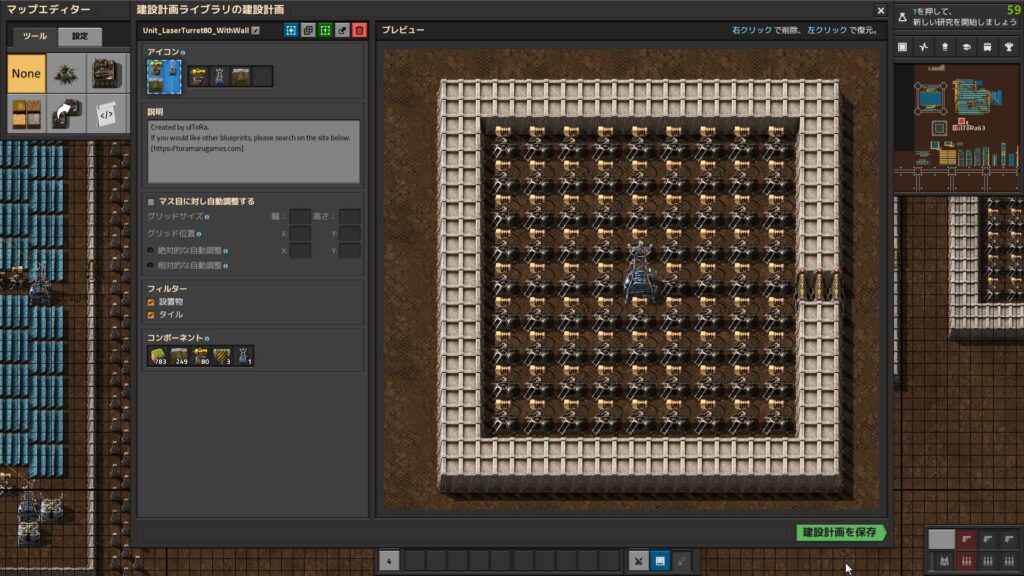The width and height of the screenshot is (1024, 576).
Task: Click the red-highlighted gun slot in weapon panel
Action: tap(967, 539)
